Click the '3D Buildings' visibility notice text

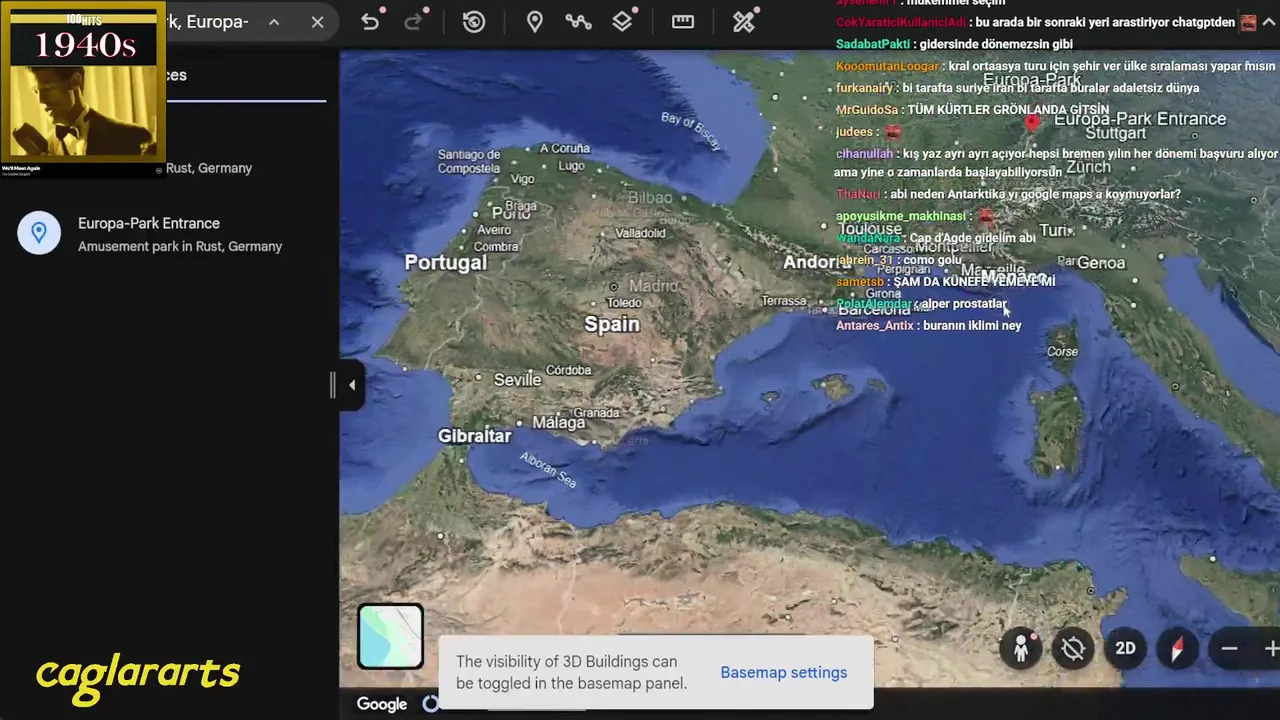[571, 673]
